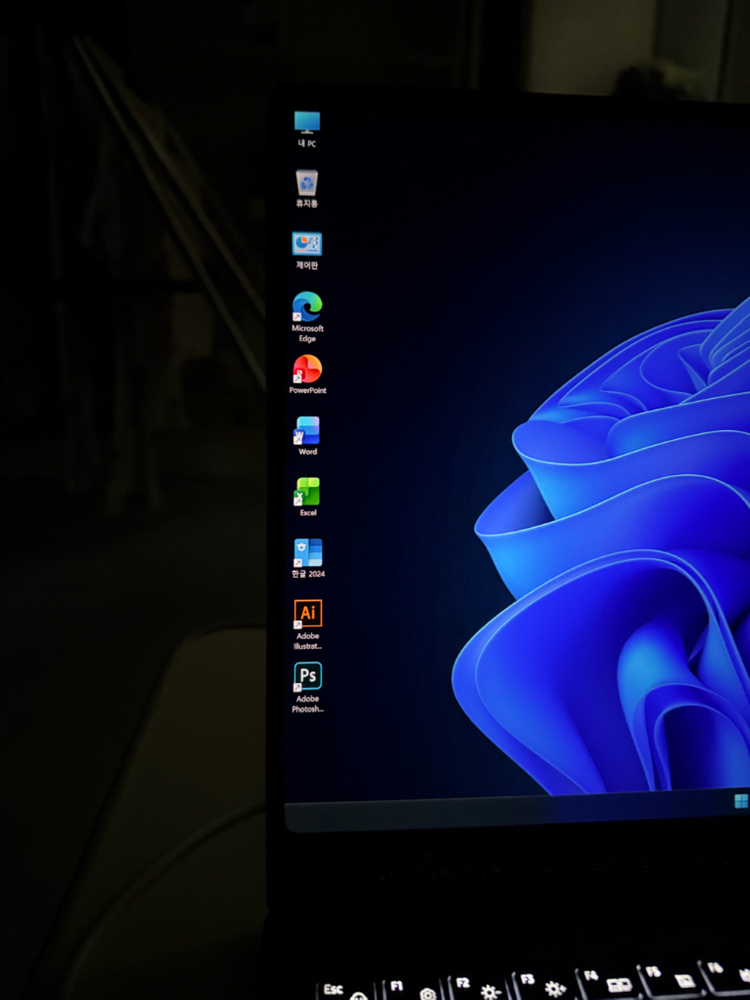Select the "내 PC" caption text
This screenshot has width=750, height=1000.
point(307,144)
